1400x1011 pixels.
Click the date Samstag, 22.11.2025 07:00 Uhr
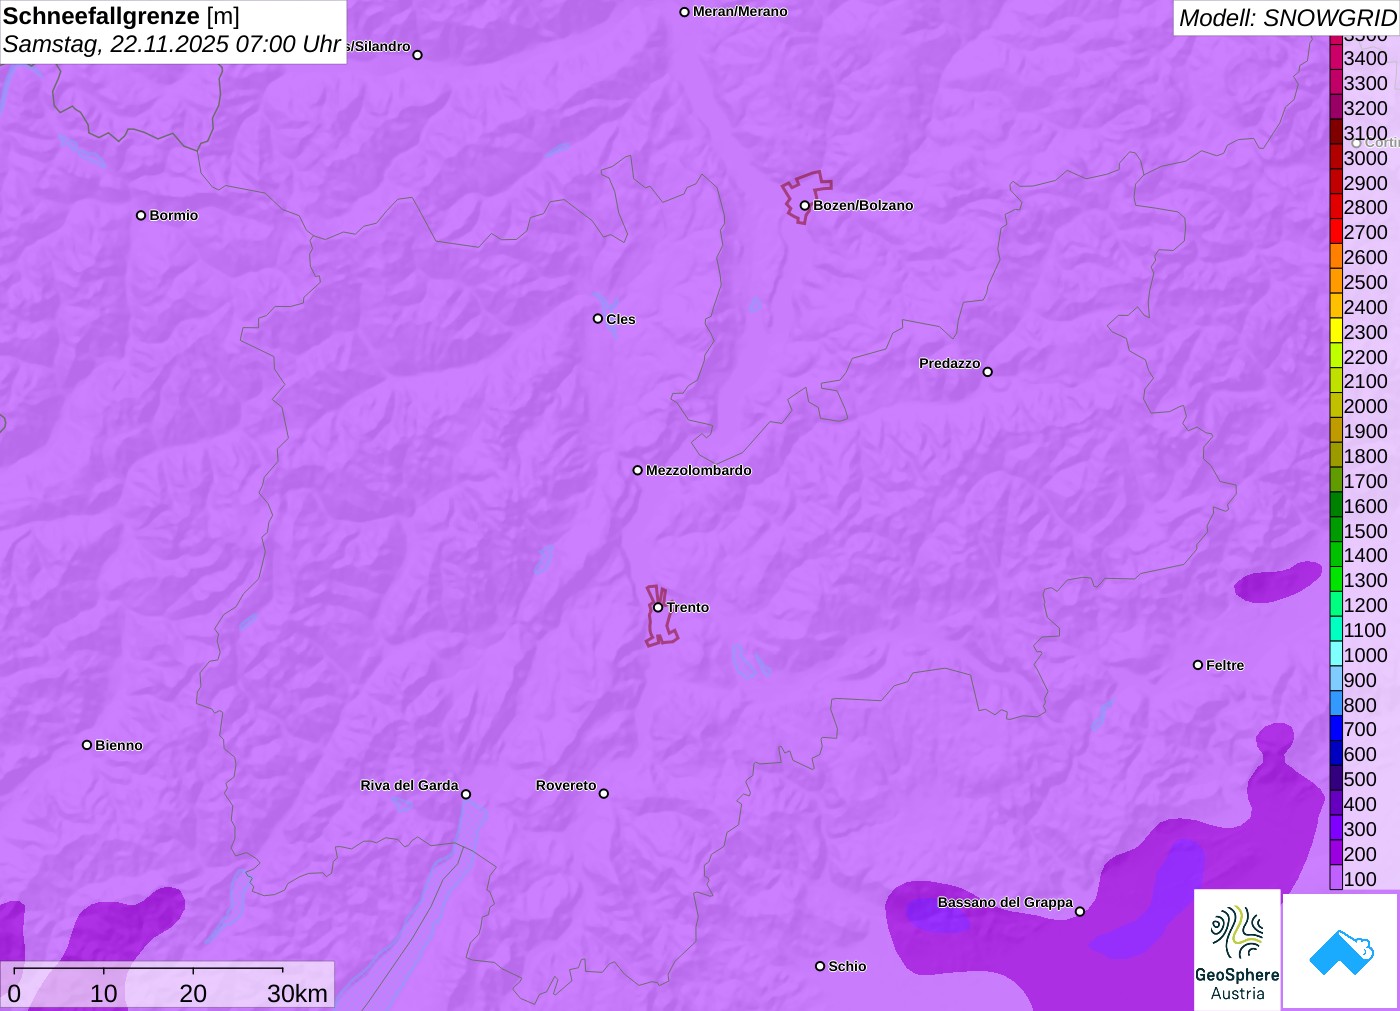[172, 44]
